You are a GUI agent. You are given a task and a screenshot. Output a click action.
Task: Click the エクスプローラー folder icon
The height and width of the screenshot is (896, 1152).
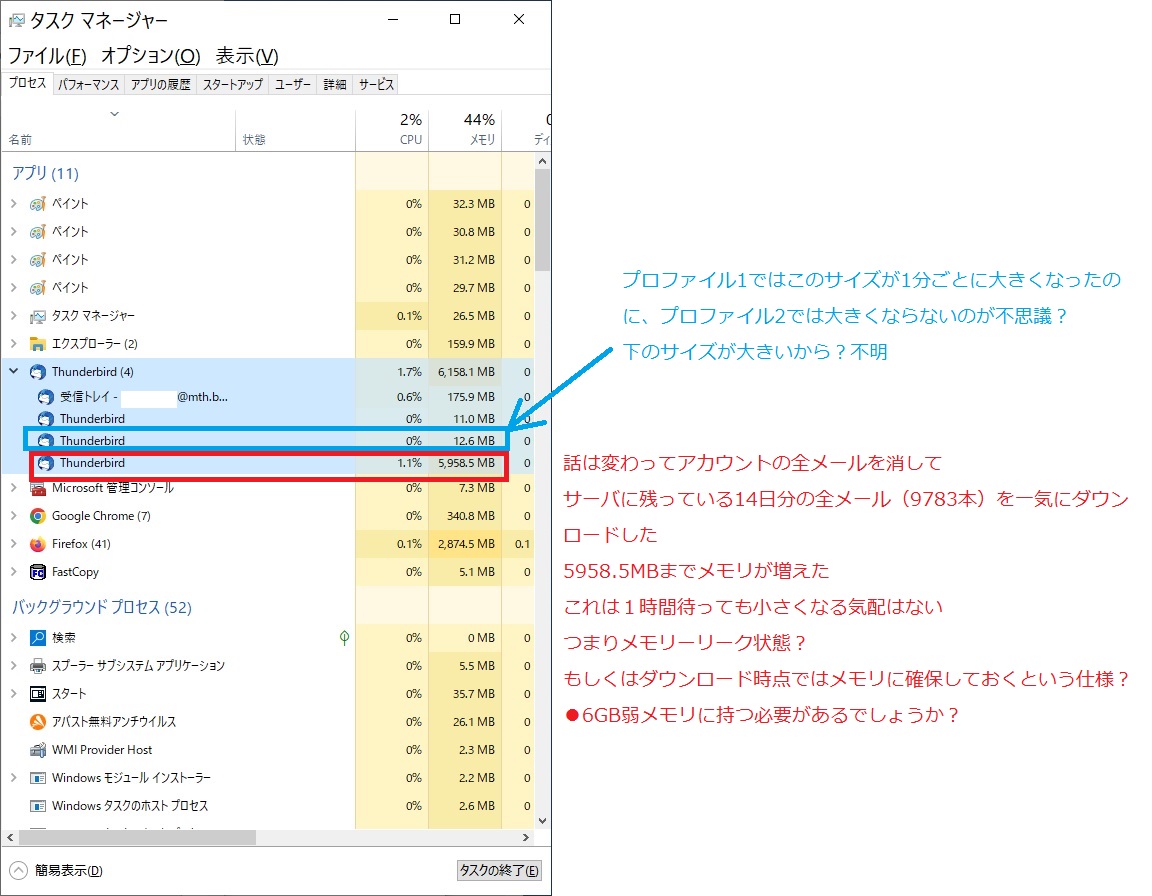point(38,344)
